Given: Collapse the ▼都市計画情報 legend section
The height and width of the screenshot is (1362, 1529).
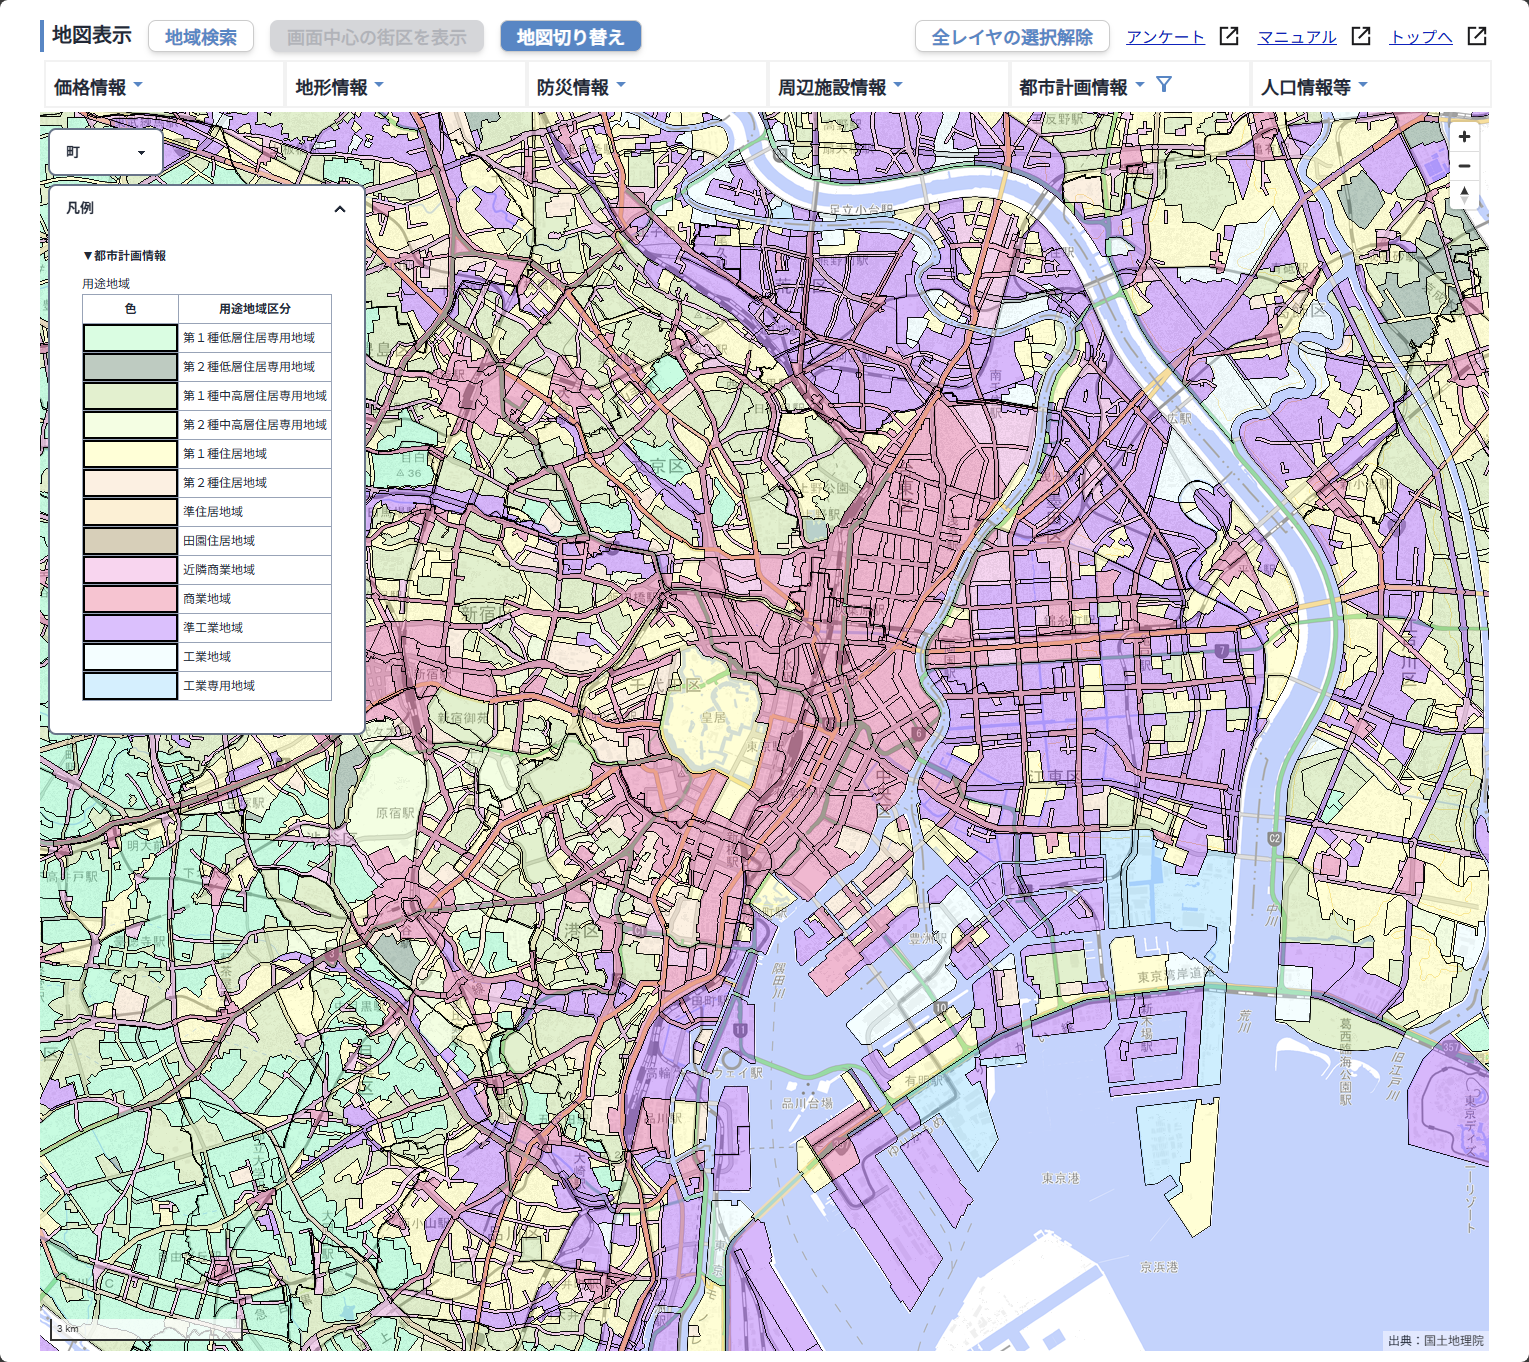Looking at the screenshot, I should tap(125, 256).
